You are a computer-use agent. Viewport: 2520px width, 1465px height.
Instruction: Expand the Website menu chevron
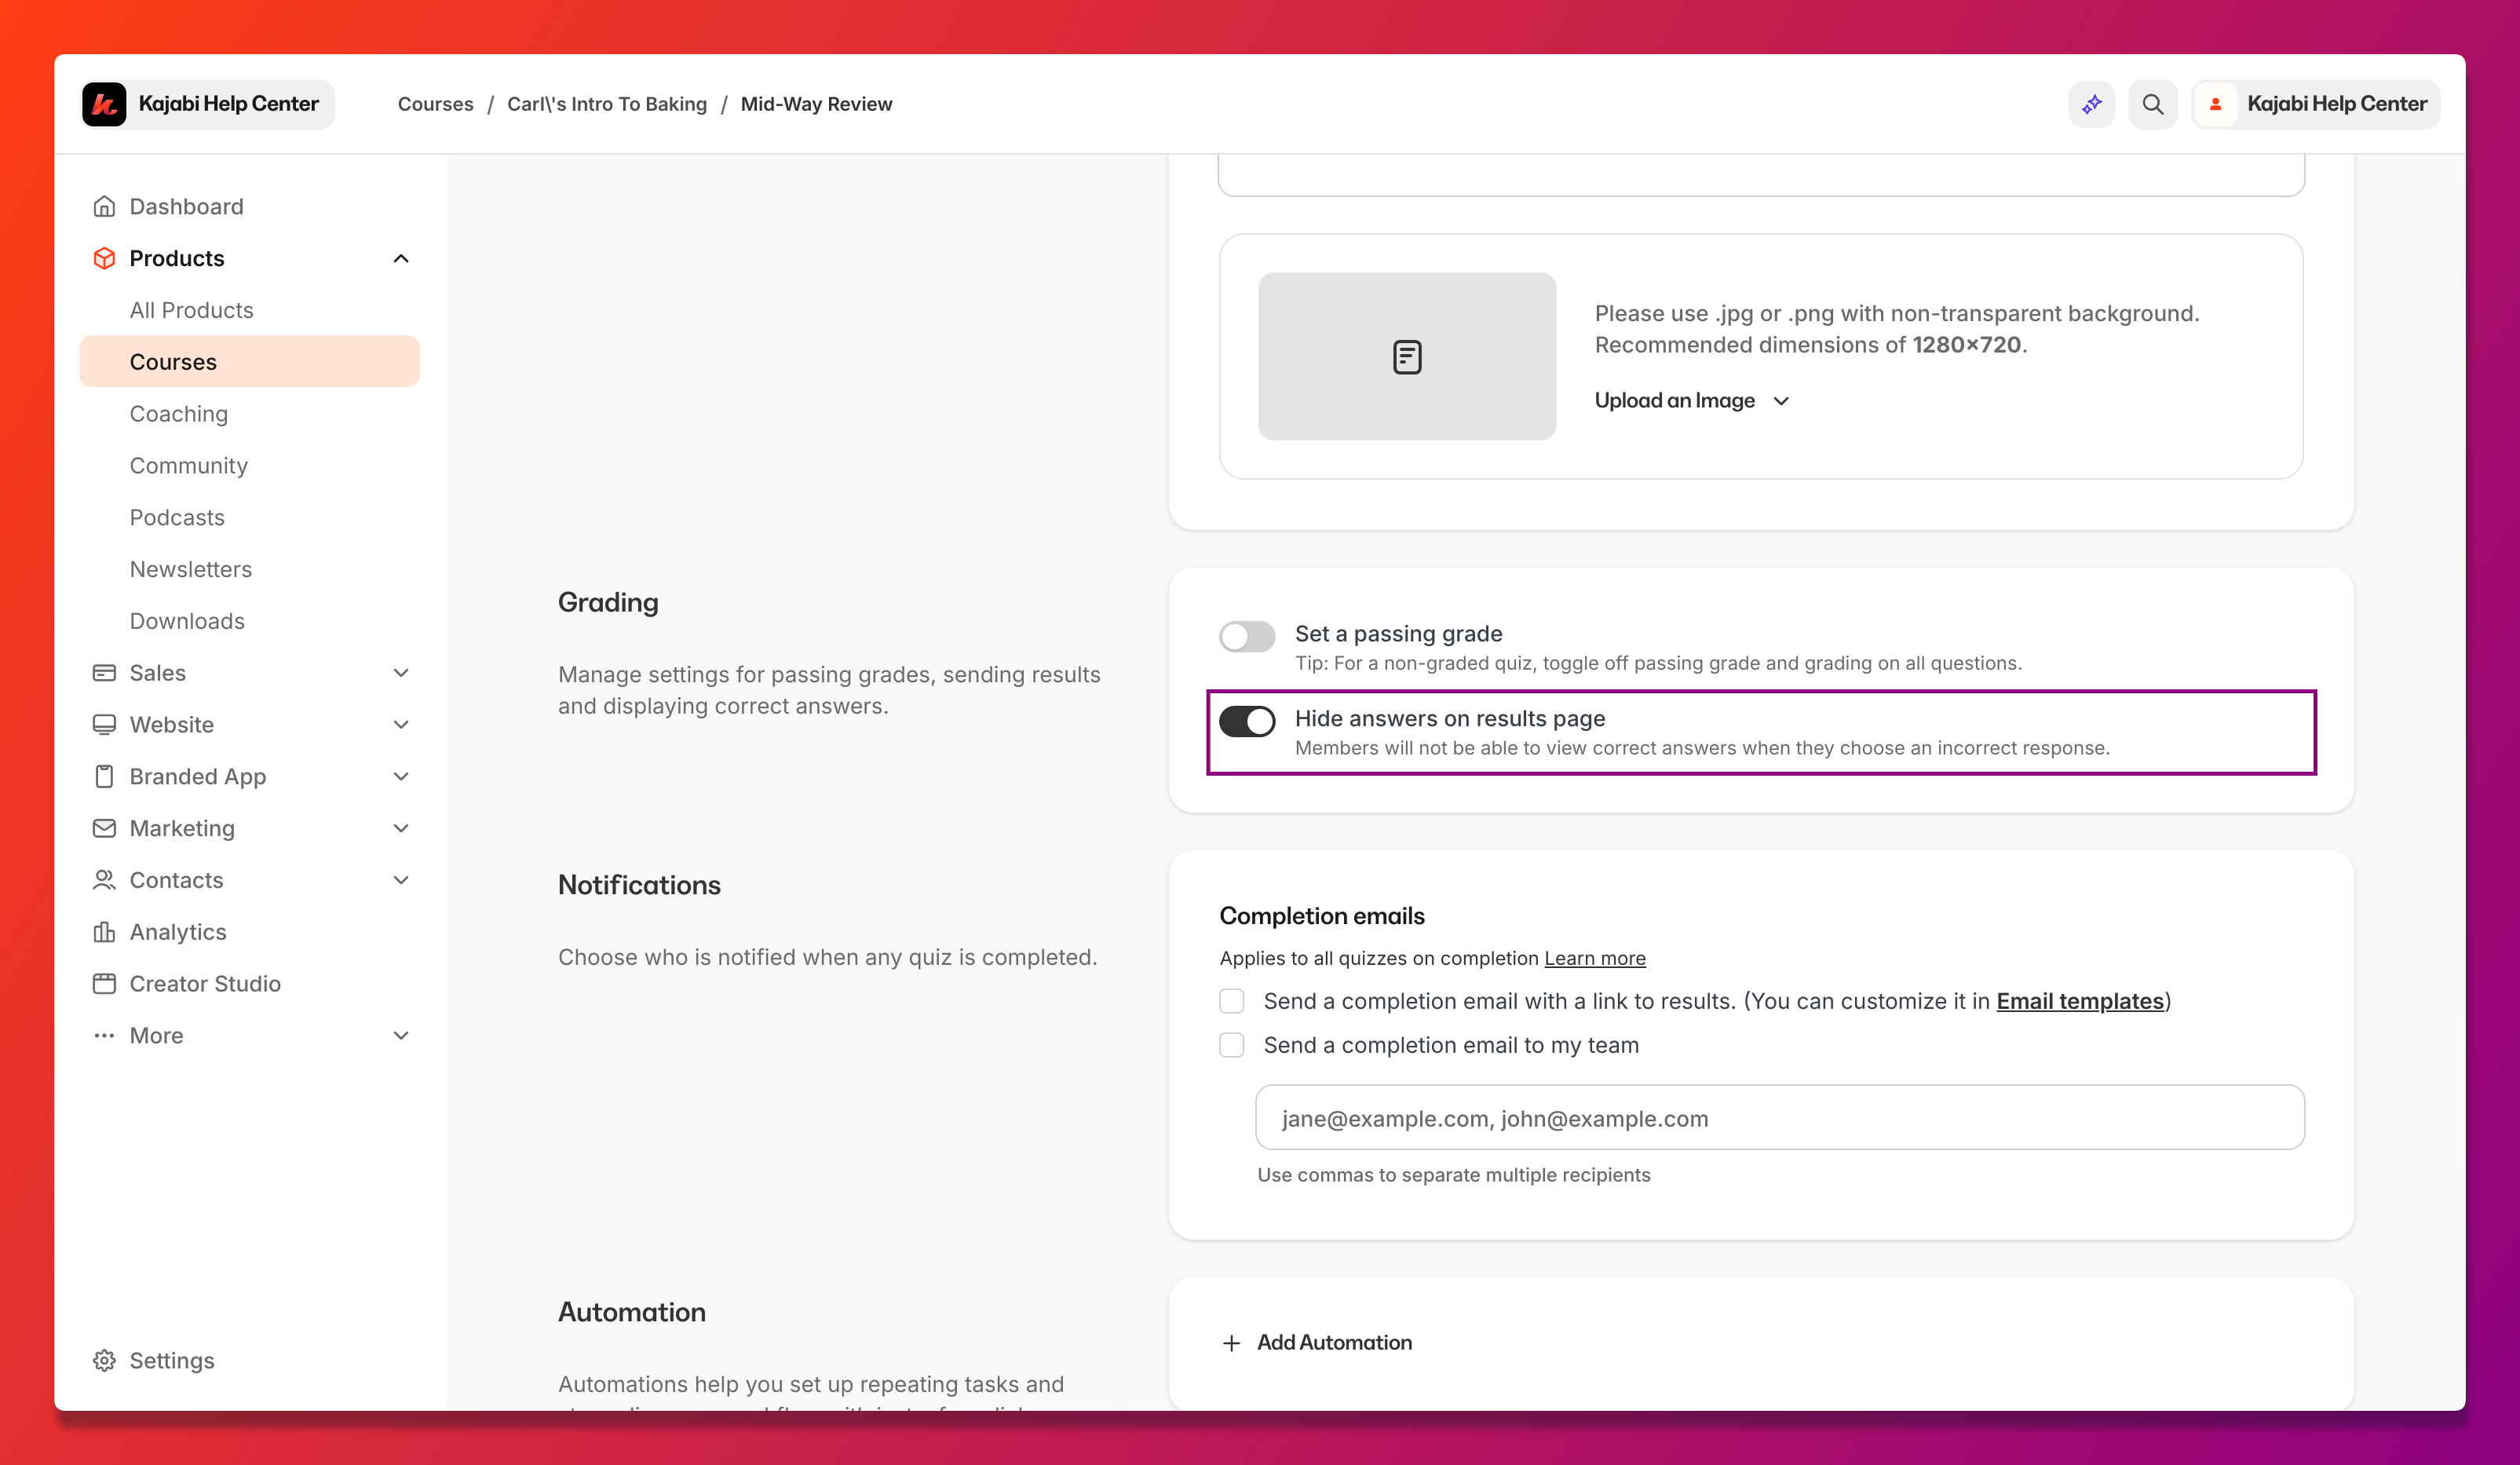point(401,724)
